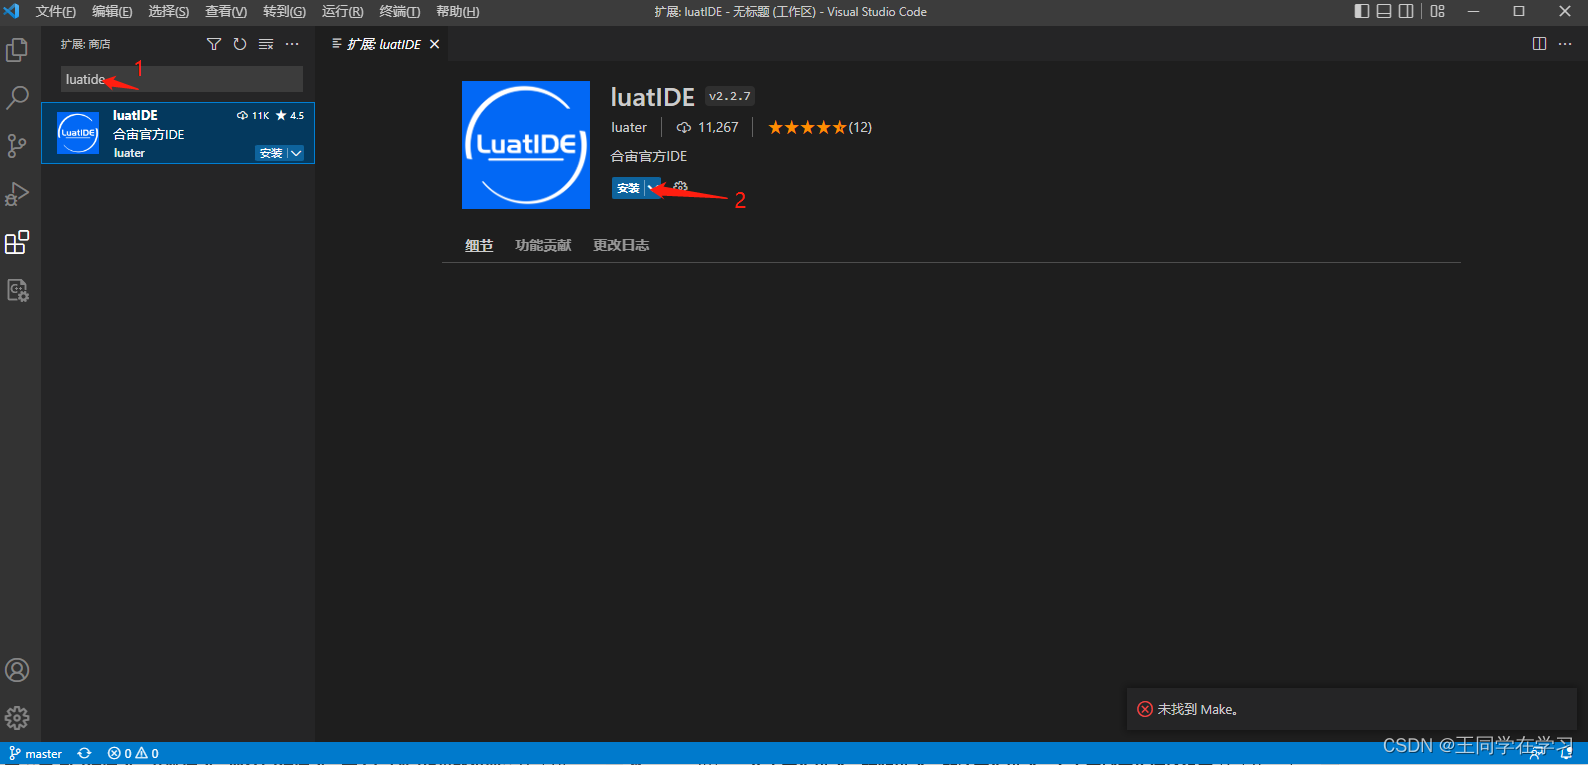
Task: Open the 文件(F) menu
Action: (56, 12)
